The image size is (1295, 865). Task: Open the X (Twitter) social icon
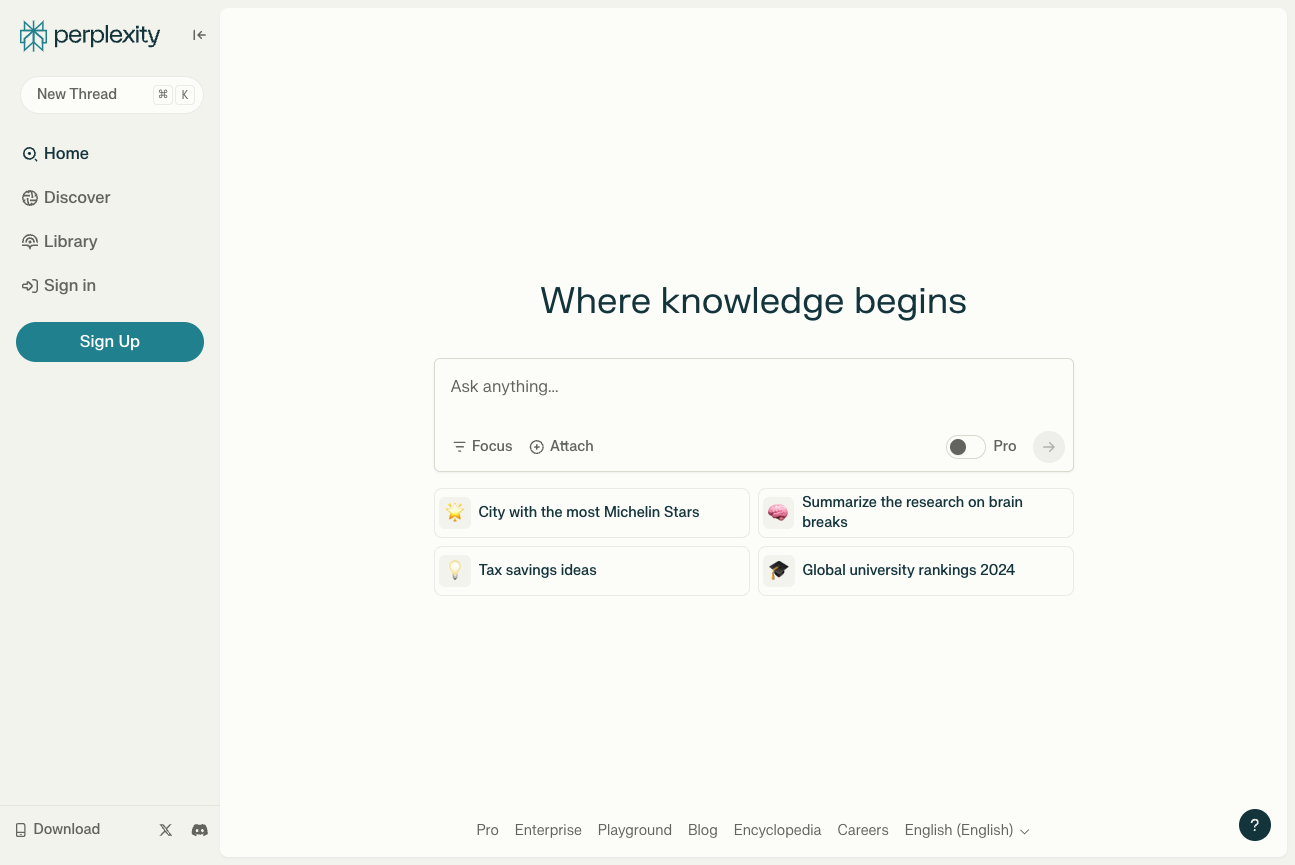point(166,830)
